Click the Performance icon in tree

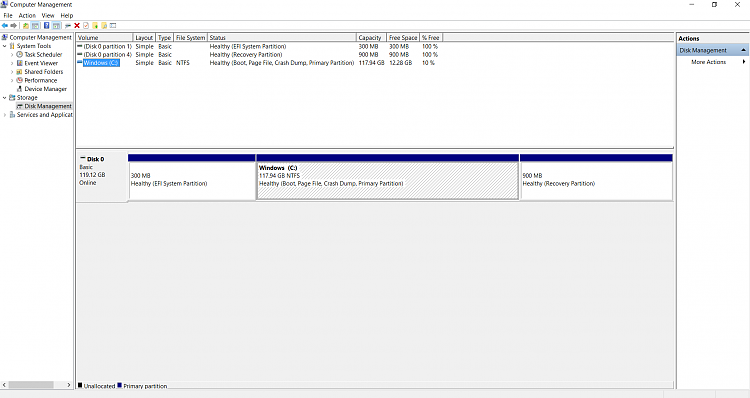pos(20,80)
